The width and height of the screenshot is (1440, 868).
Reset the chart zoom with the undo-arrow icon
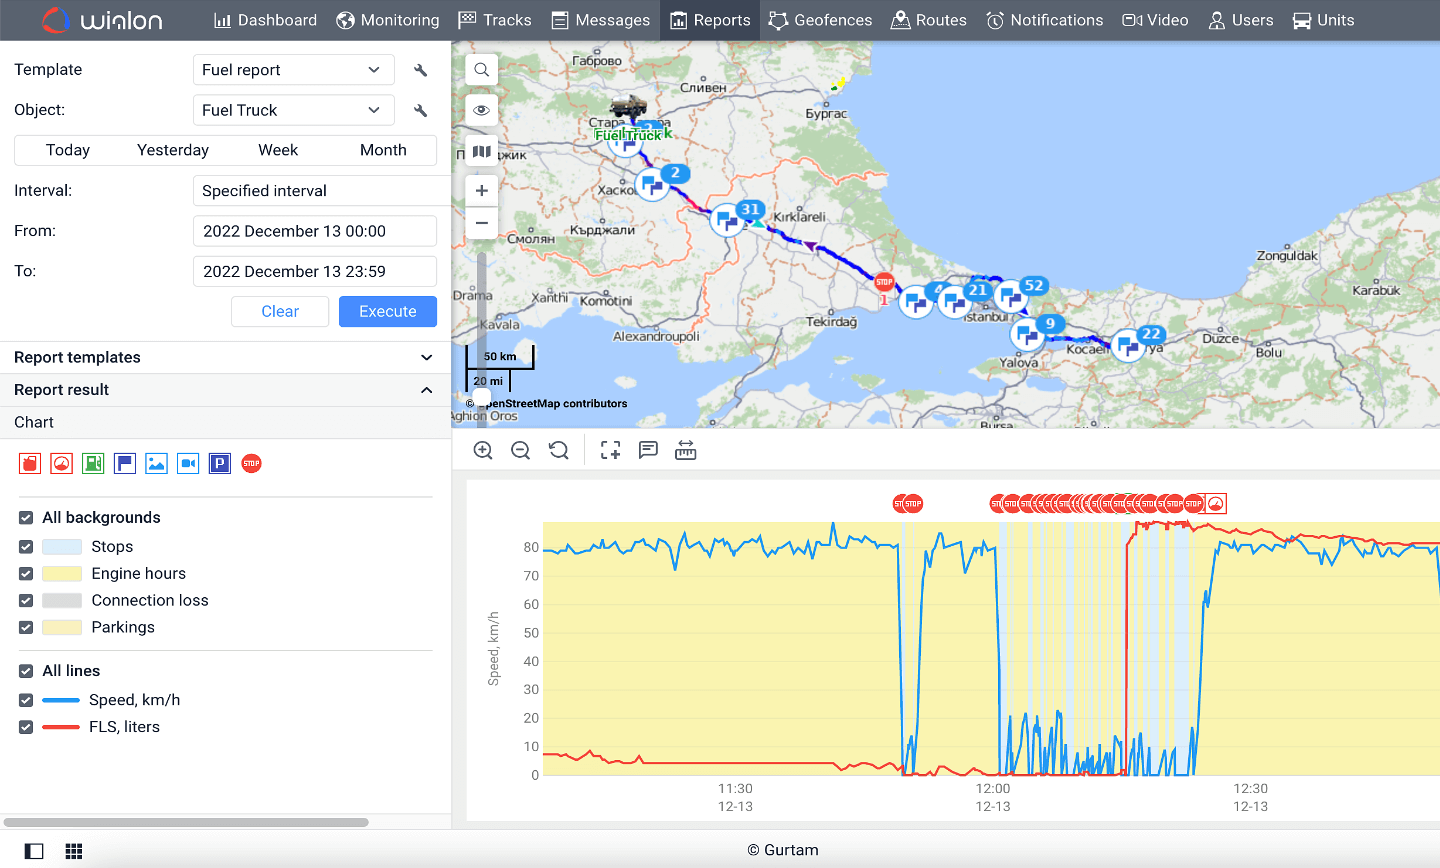[558, 450]
